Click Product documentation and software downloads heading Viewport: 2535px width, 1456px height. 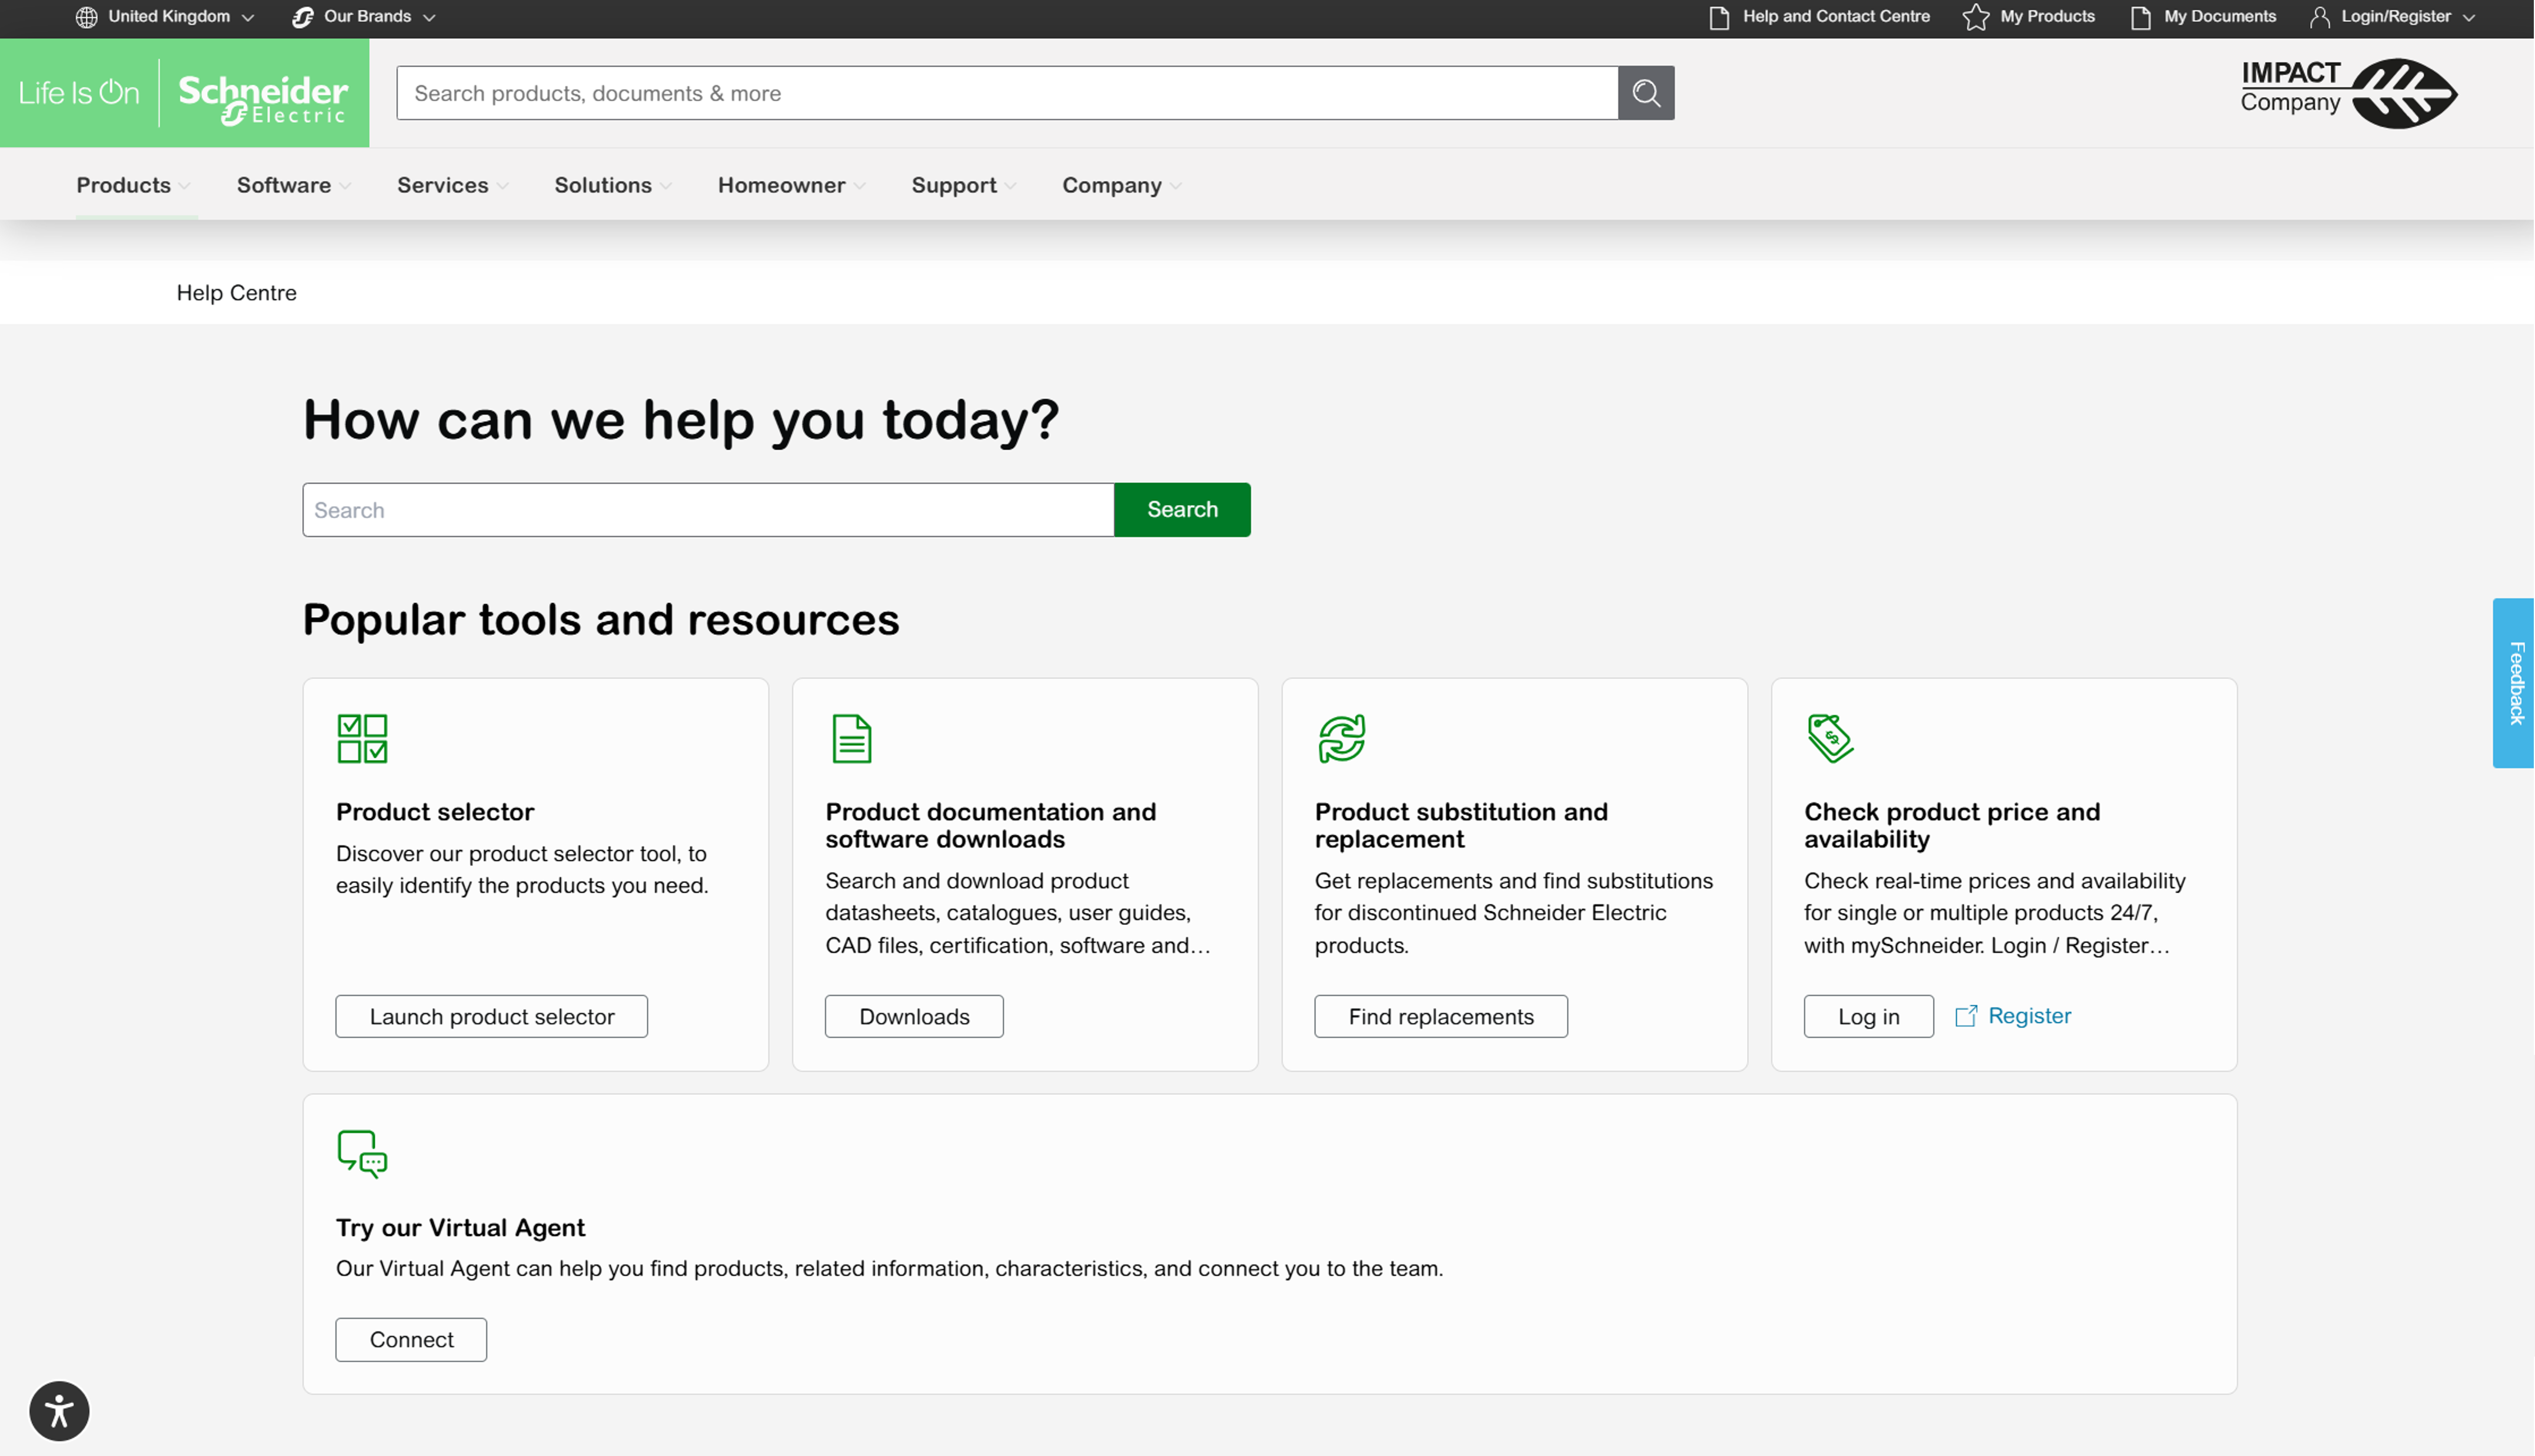(990, 825)
